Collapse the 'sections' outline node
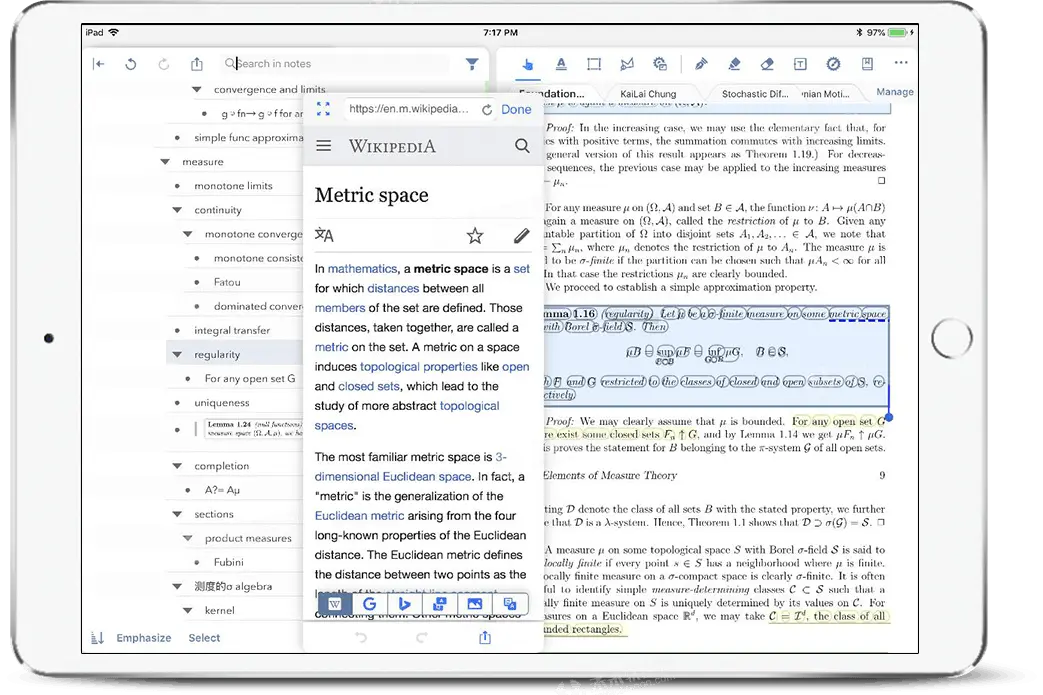Screen dimensions: 1043x695 pos(177,514)
